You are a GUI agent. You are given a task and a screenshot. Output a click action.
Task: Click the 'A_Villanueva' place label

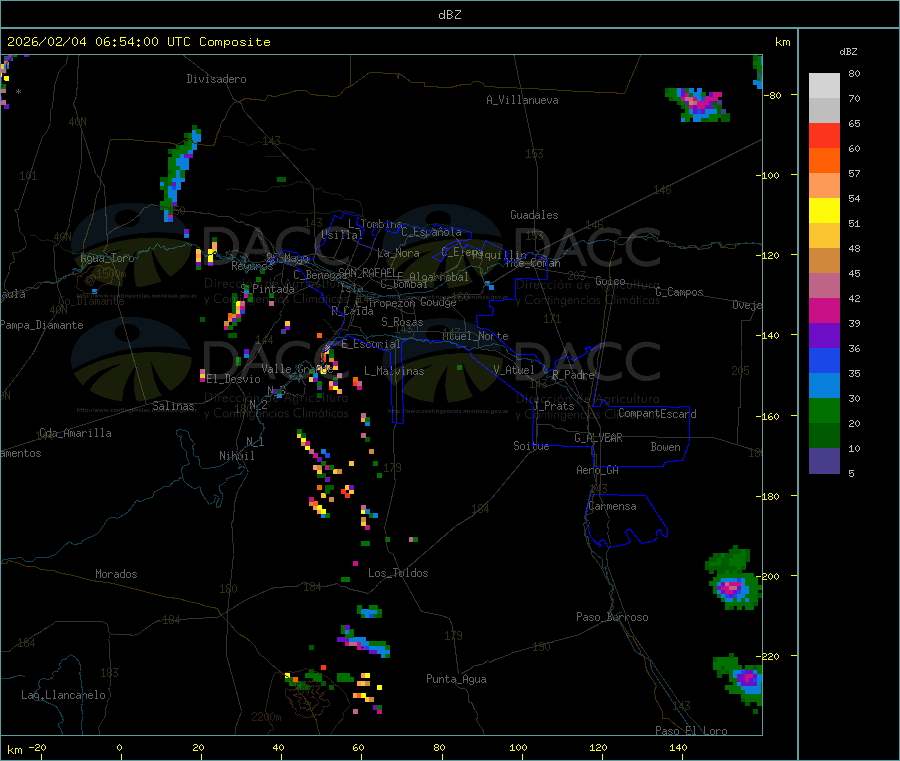click(x=522, y=100)
